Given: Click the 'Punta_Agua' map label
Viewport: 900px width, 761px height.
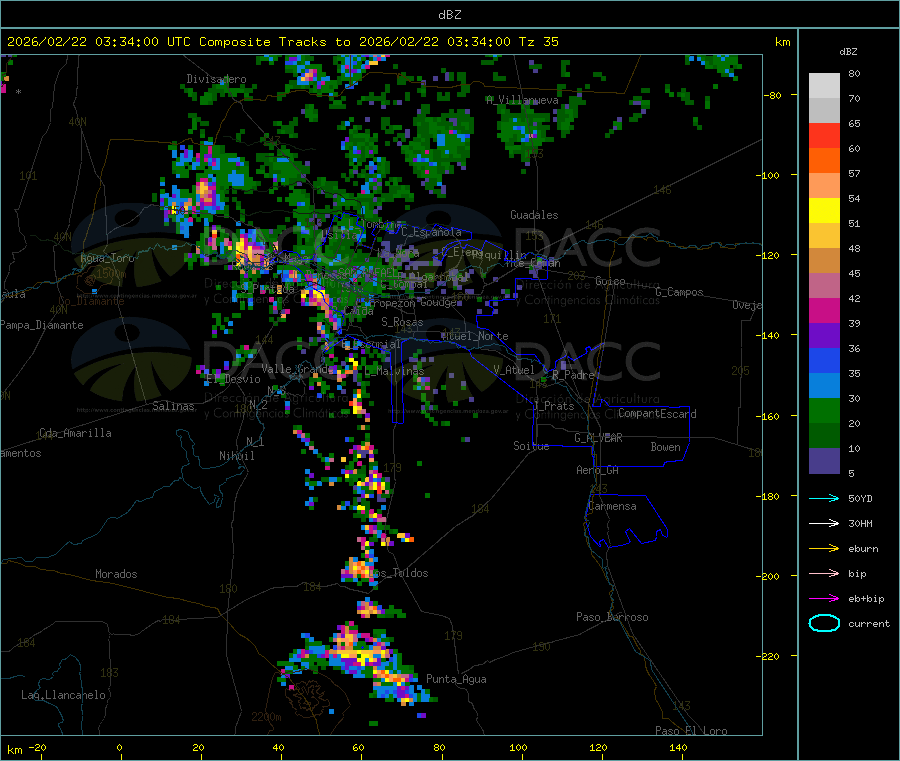Looking at the screenshot, I should click(x=456, y=680).
